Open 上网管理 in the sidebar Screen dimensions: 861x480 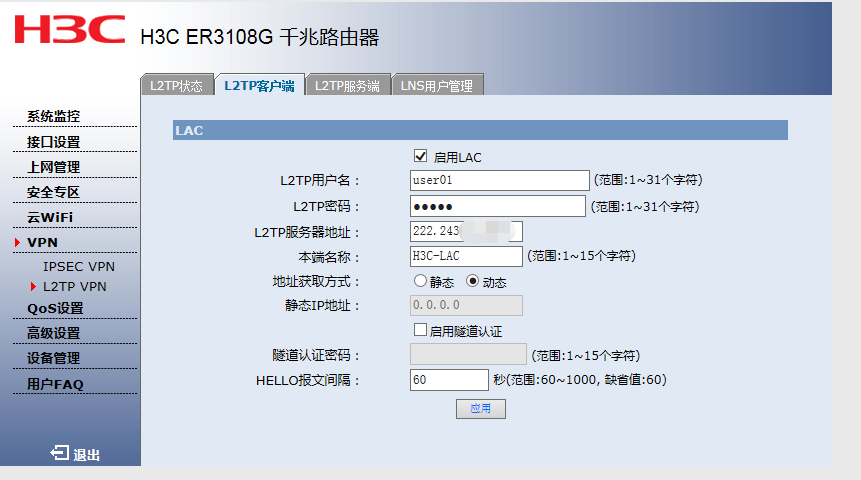click(x=53, y=167)
